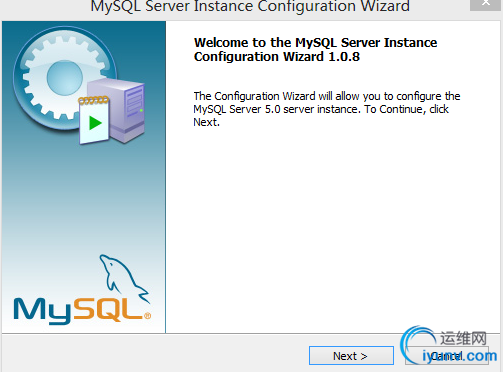Close the Configuration Wizard window
The image size is (503, 372).
click(x=485, y=4)
